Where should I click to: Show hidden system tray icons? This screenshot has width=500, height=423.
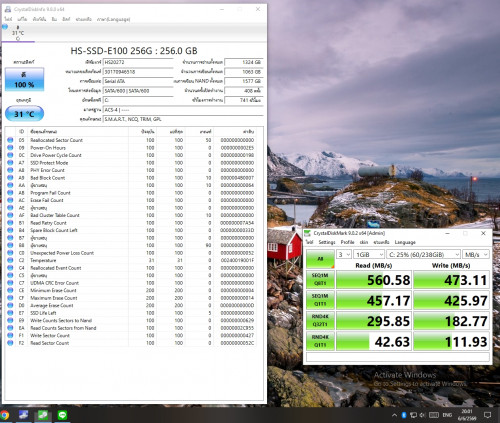coord(395,415)
